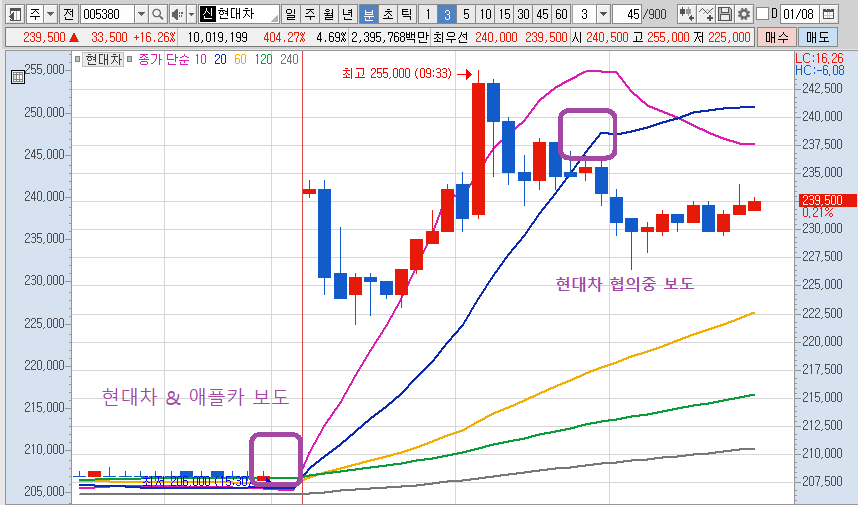Click the 매도 sell button
This screenshot has height=505, width=858.
pos(818,37)
